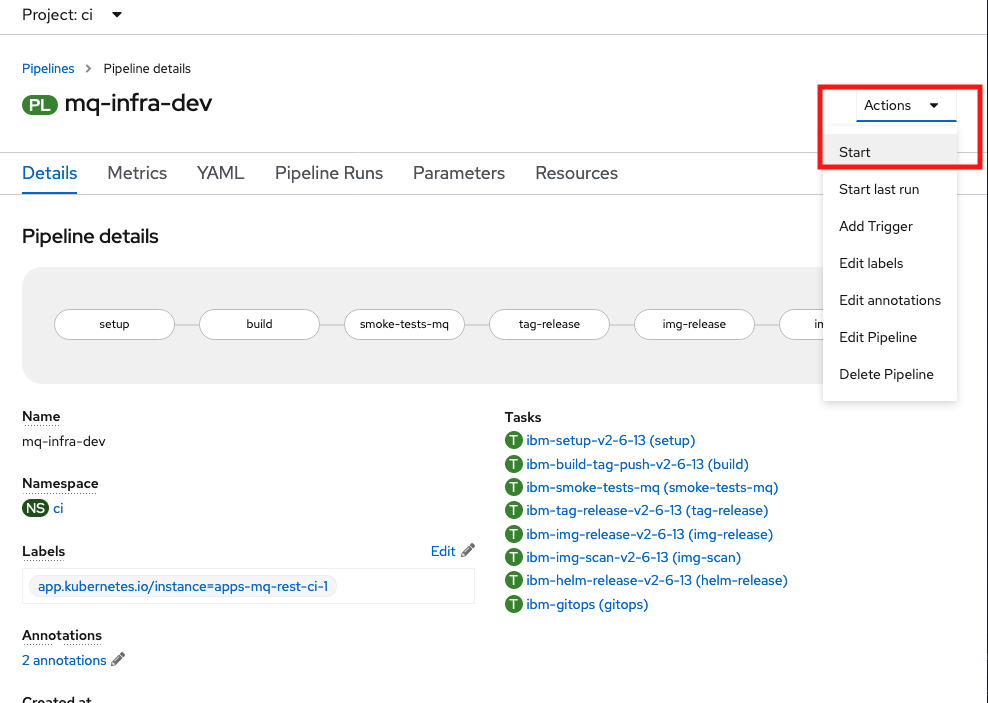Image resolution: width=988 pixels, height=703 pixels.
Task: Open the 2 annotations link
Action: pos(64,660)
